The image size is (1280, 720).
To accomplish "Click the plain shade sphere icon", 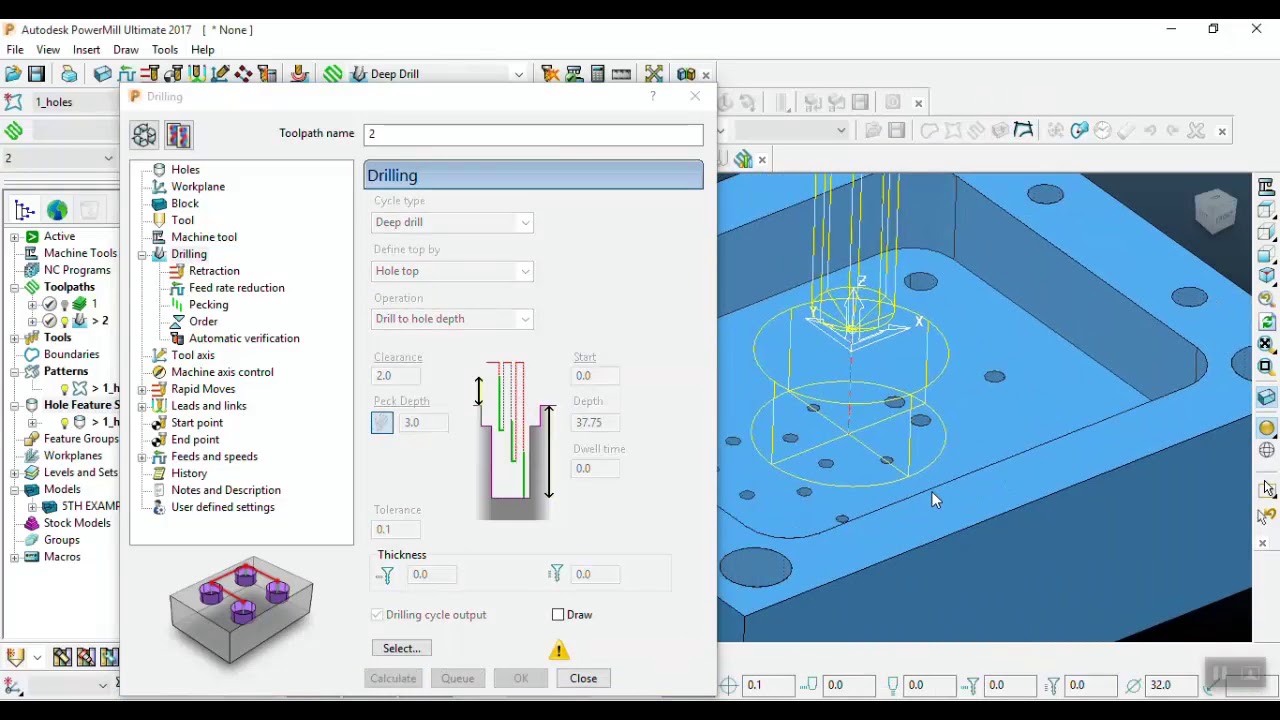I will click(1267, 428).
